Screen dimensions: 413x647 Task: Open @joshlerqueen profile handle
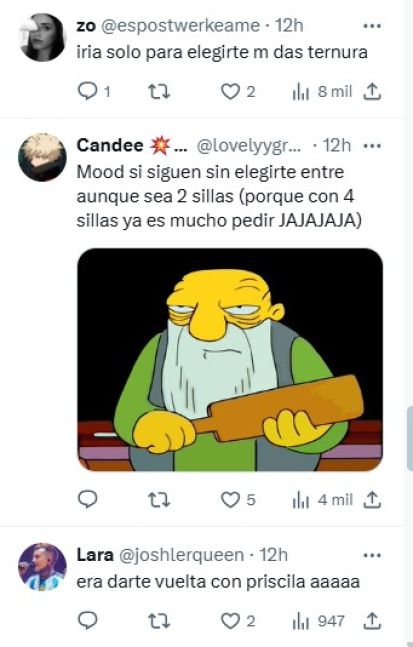tap(181, 555)
